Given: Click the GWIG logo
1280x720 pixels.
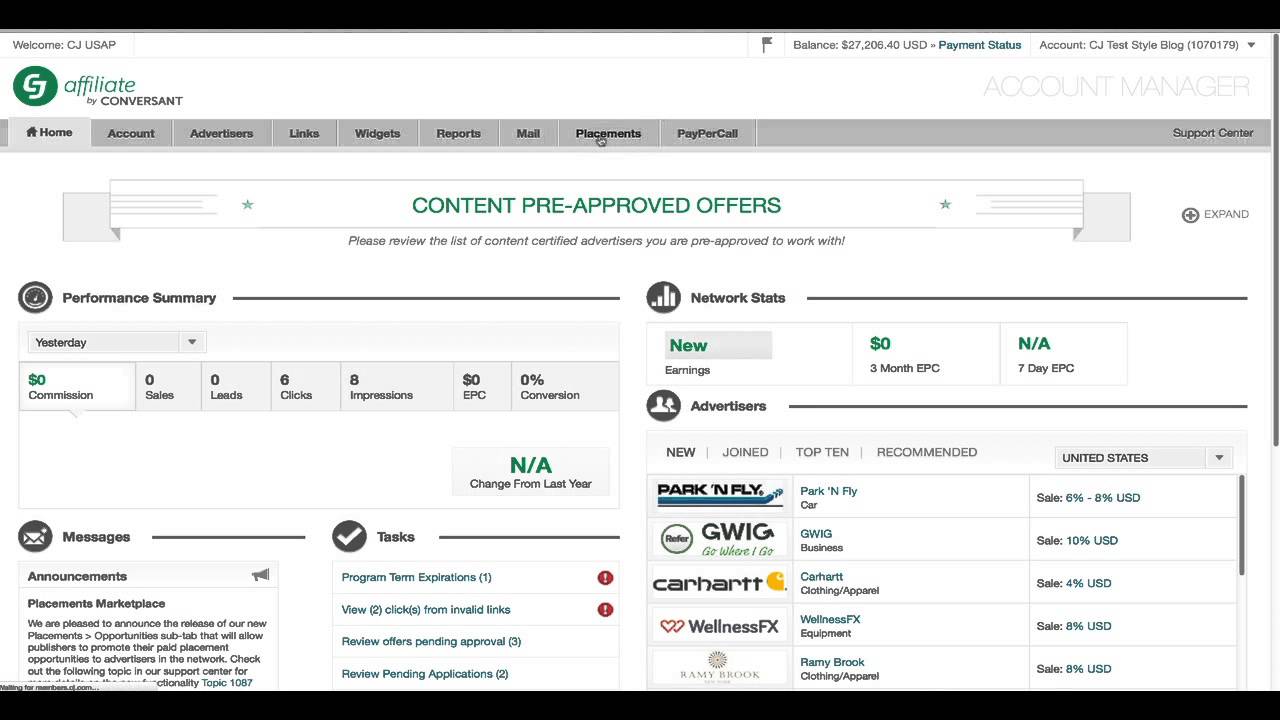Looking at the screenshot, I should (x=718, y=539).
